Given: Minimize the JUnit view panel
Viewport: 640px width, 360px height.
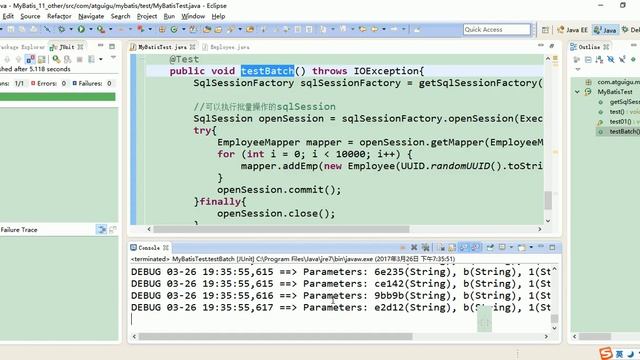Looking at the screenshot, I should tap(100, 46).
